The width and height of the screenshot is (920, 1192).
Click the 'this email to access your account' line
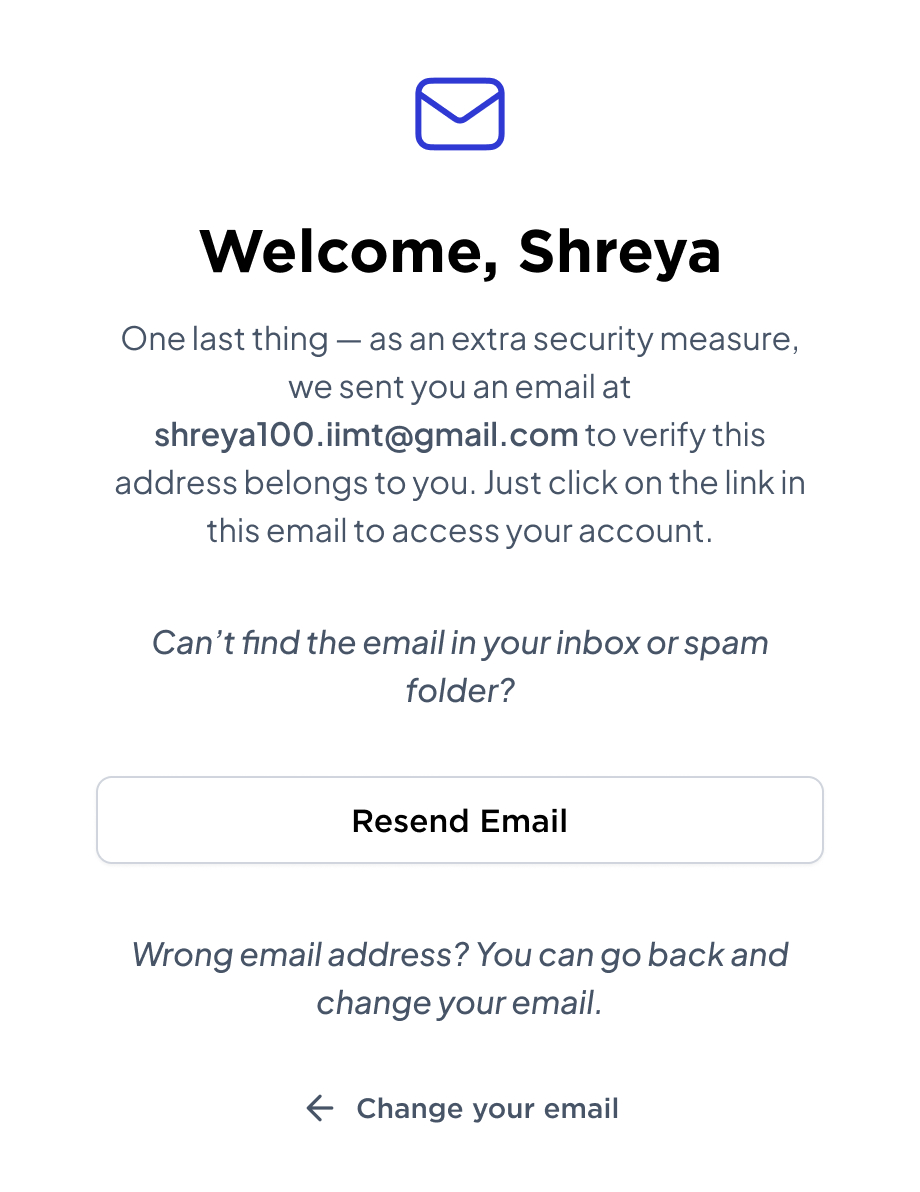click(x=460, y=531)
